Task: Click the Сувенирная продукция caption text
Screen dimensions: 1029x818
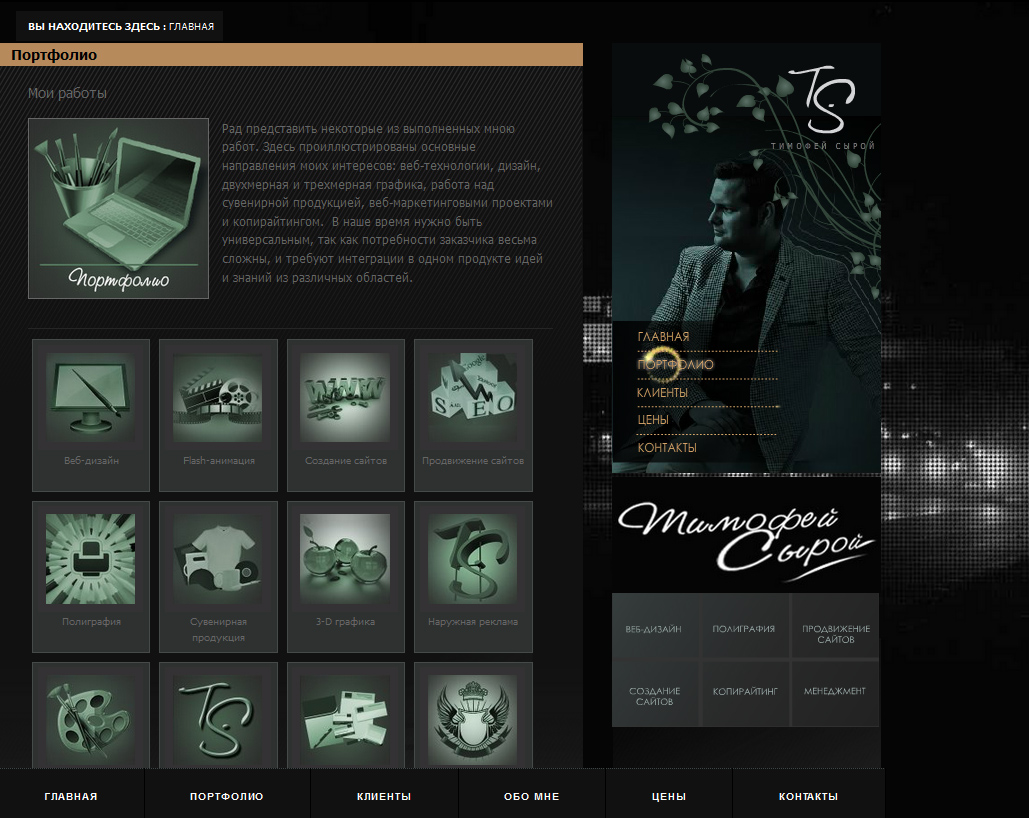Action: (219, 630)
